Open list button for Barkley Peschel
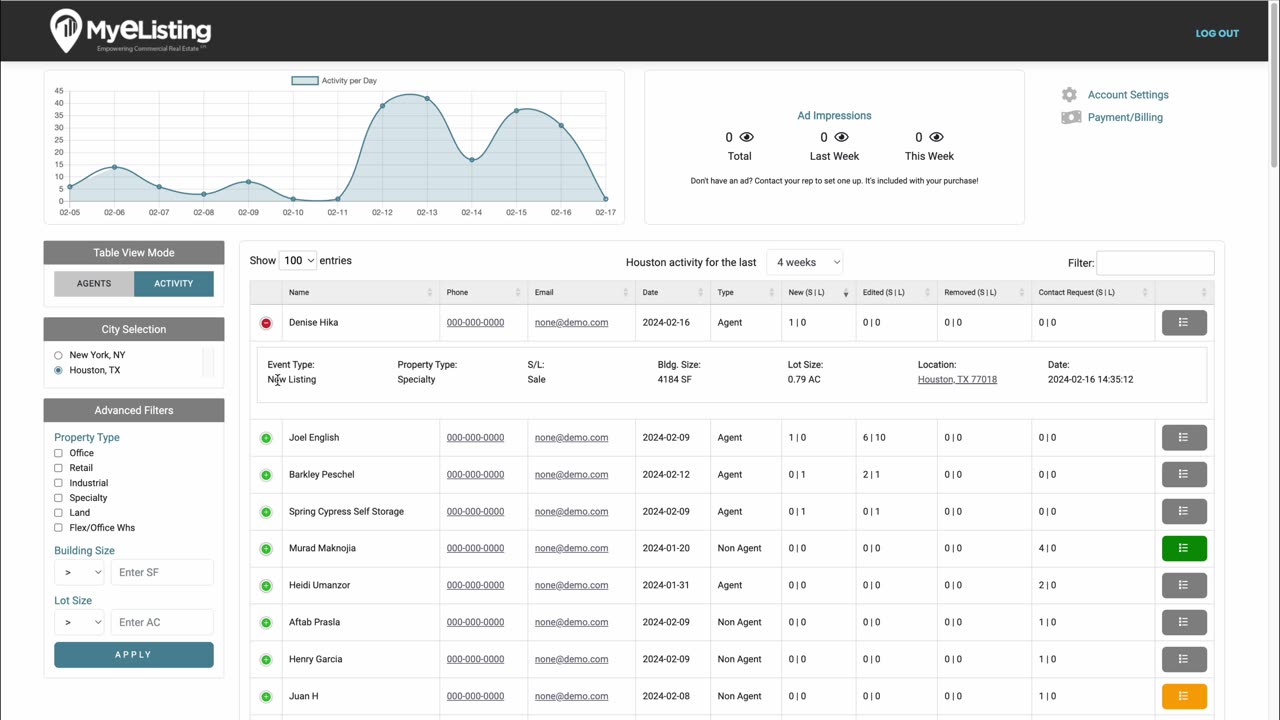The height and width of the screenshot is (720, 1280). (x=1184, y=474)
